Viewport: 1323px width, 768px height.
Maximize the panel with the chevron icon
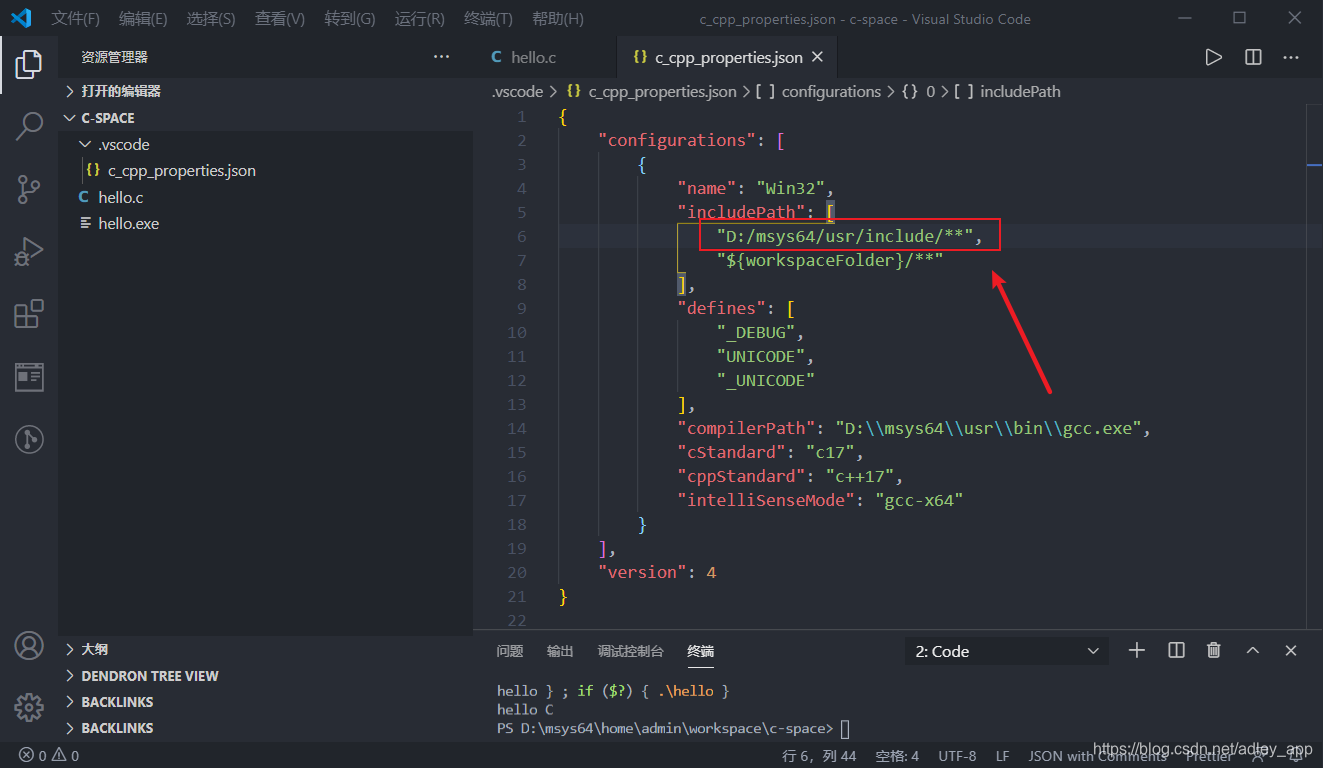(x=1252, y=650)
